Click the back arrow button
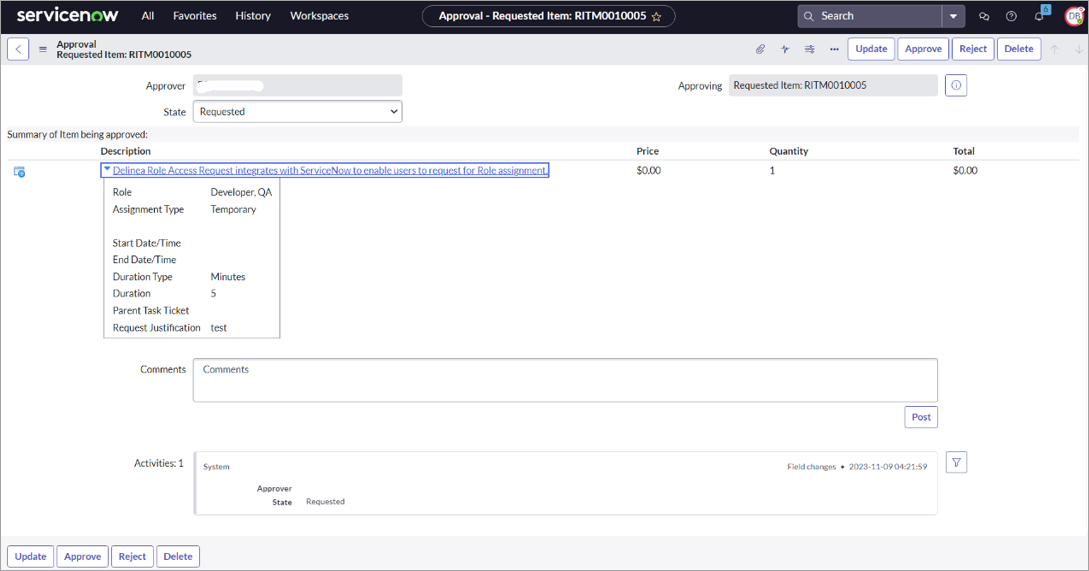1089x571 pixels. tap(18, 49)
